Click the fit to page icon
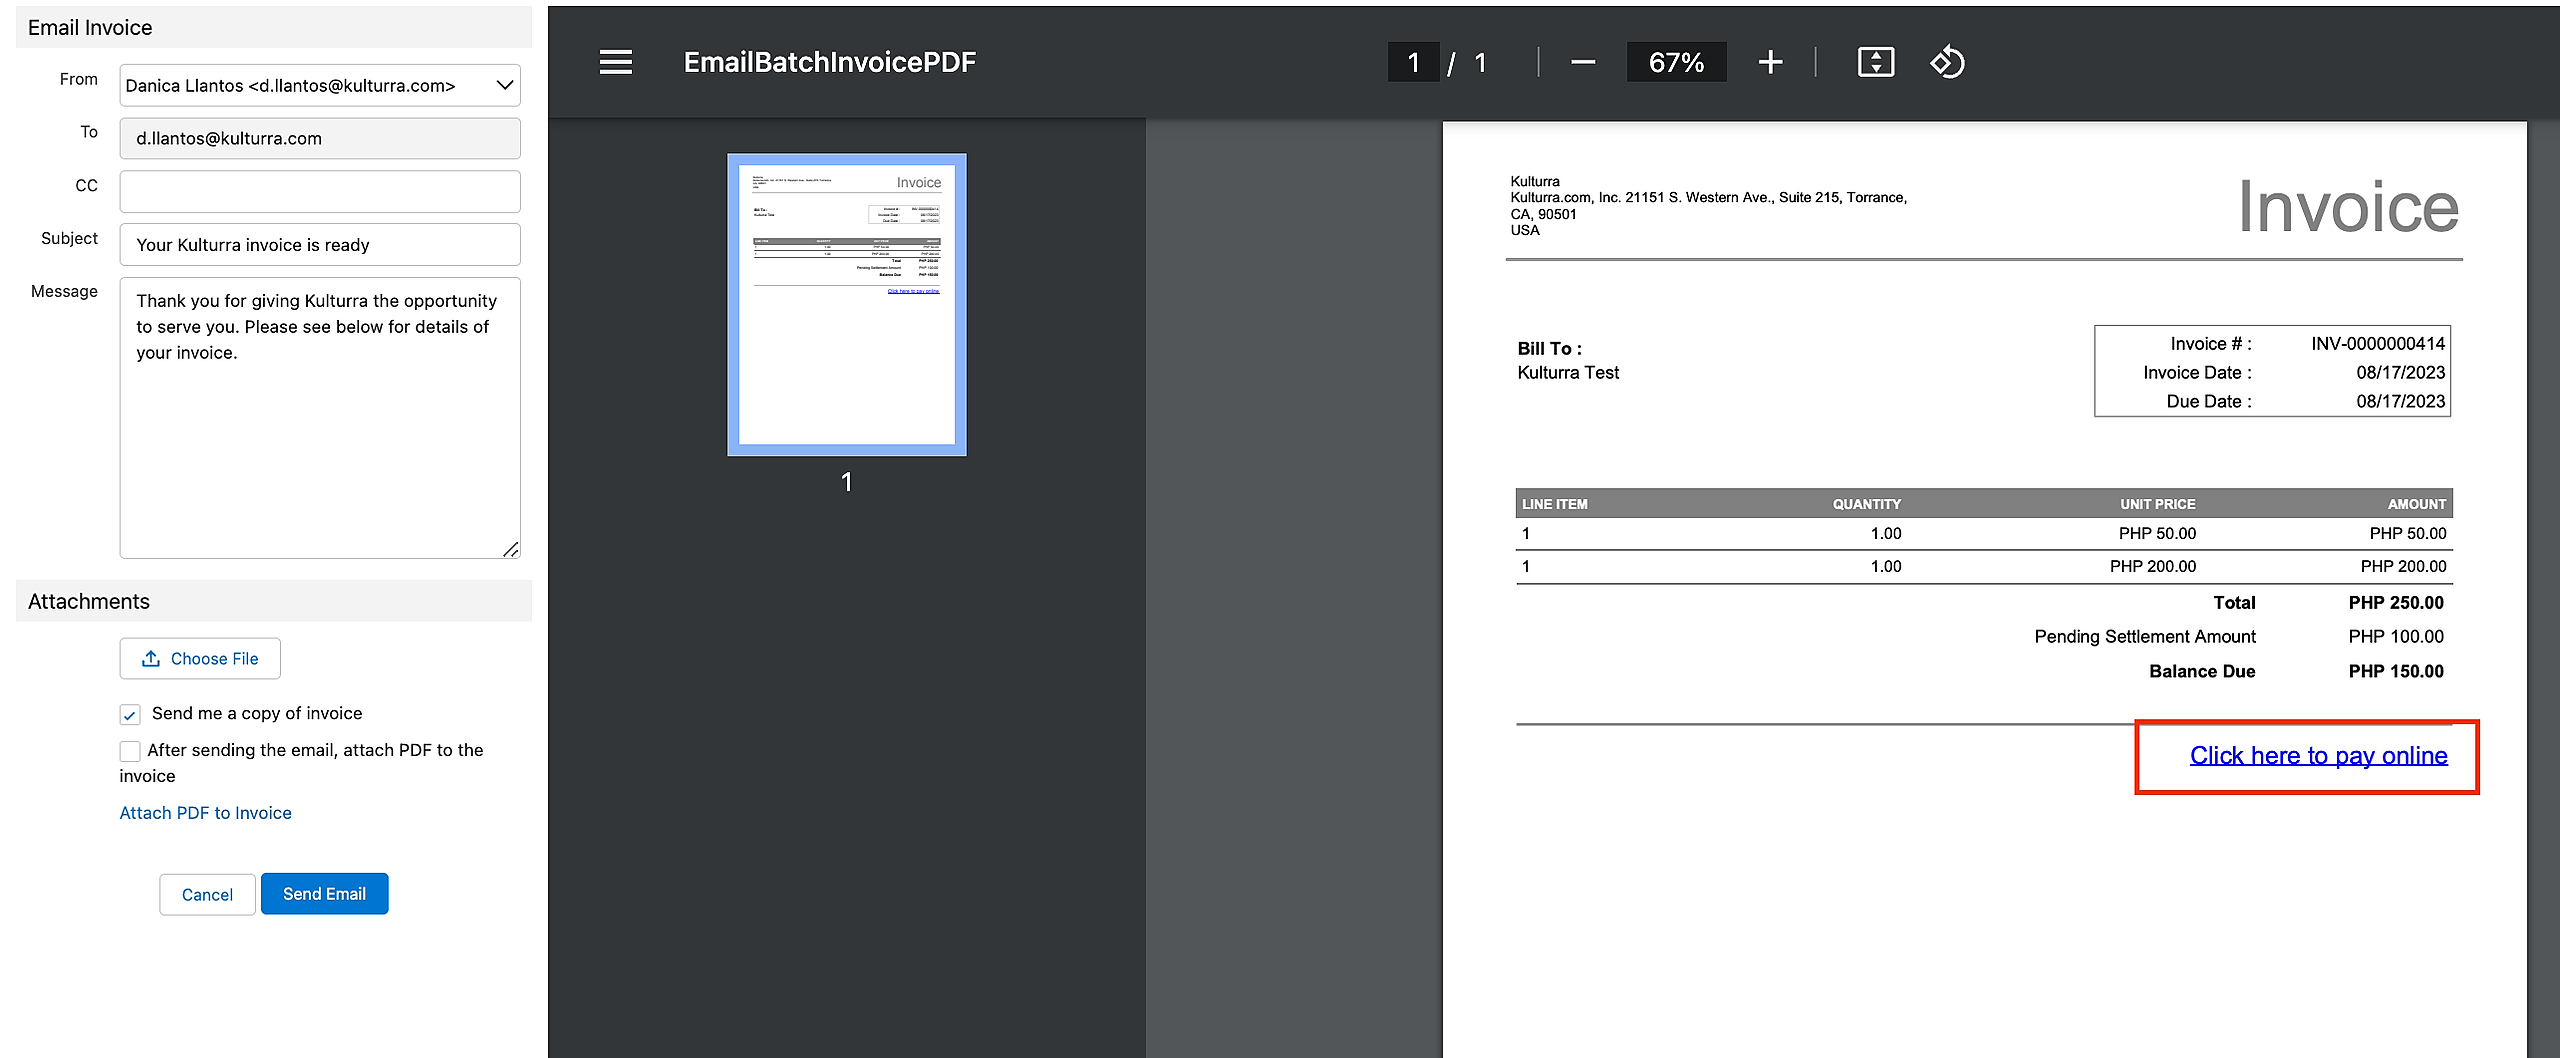Screen dimensions: 2560x1058 (1875, 62)
